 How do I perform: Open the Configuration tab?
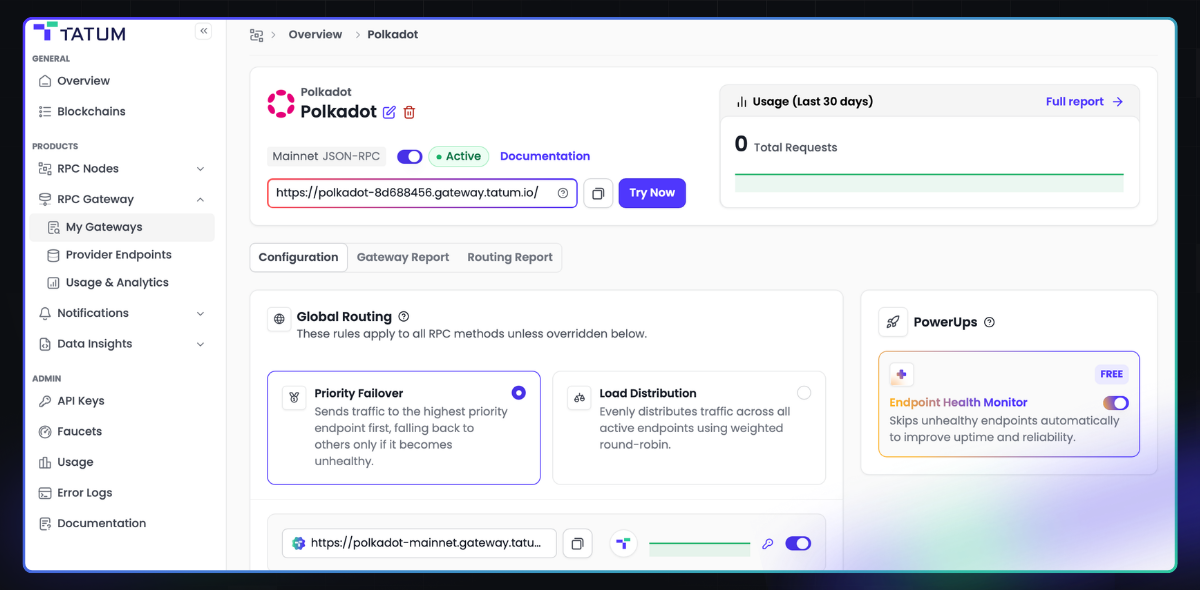(298, 257)
